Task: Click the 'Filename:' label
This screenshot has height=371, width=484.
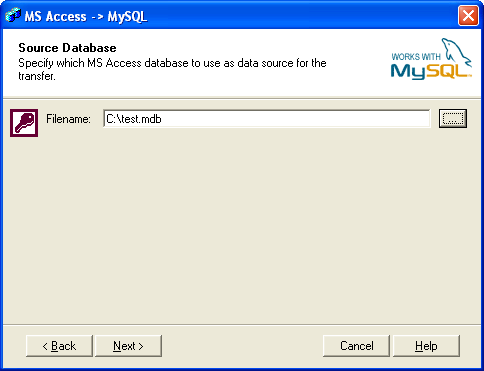Action: [x=68, y=119]
